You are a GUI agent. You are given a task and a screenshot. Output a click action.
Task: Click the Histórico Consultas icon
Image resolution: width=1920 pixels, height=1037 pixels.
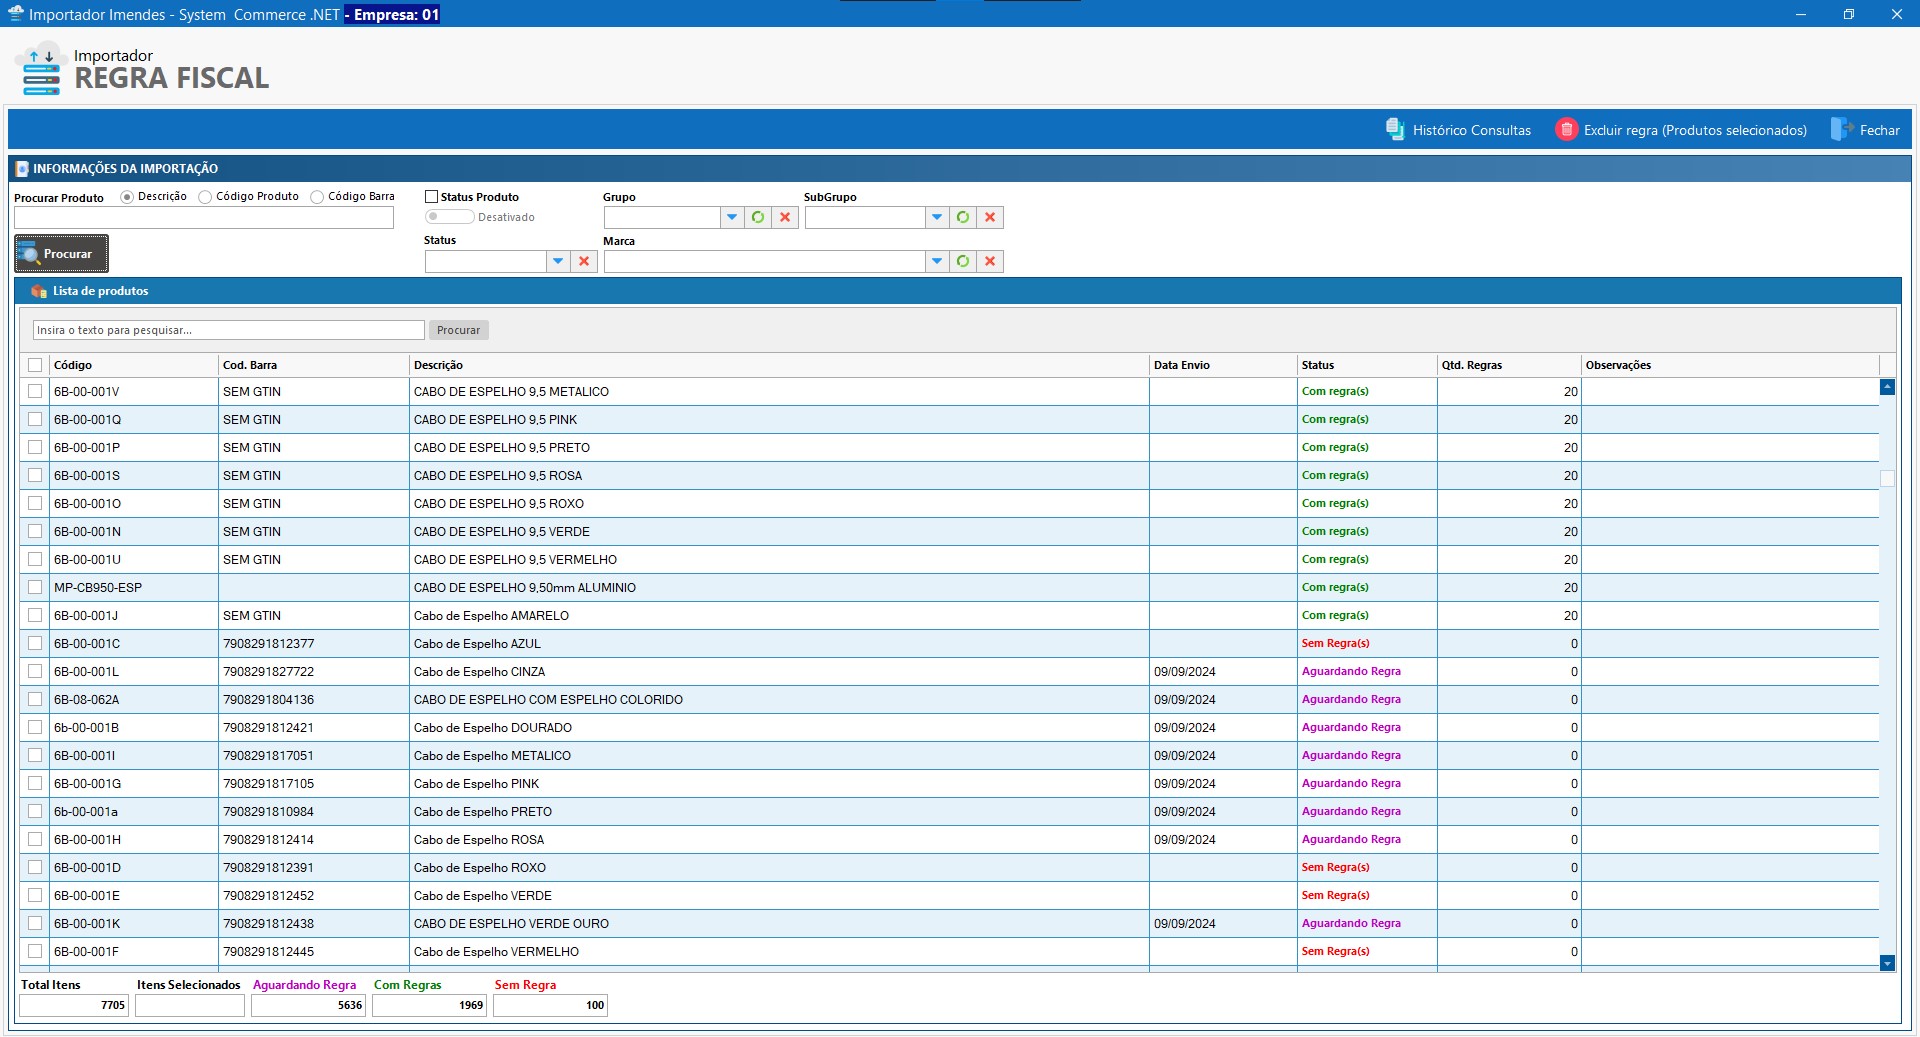pos(1394,130)
